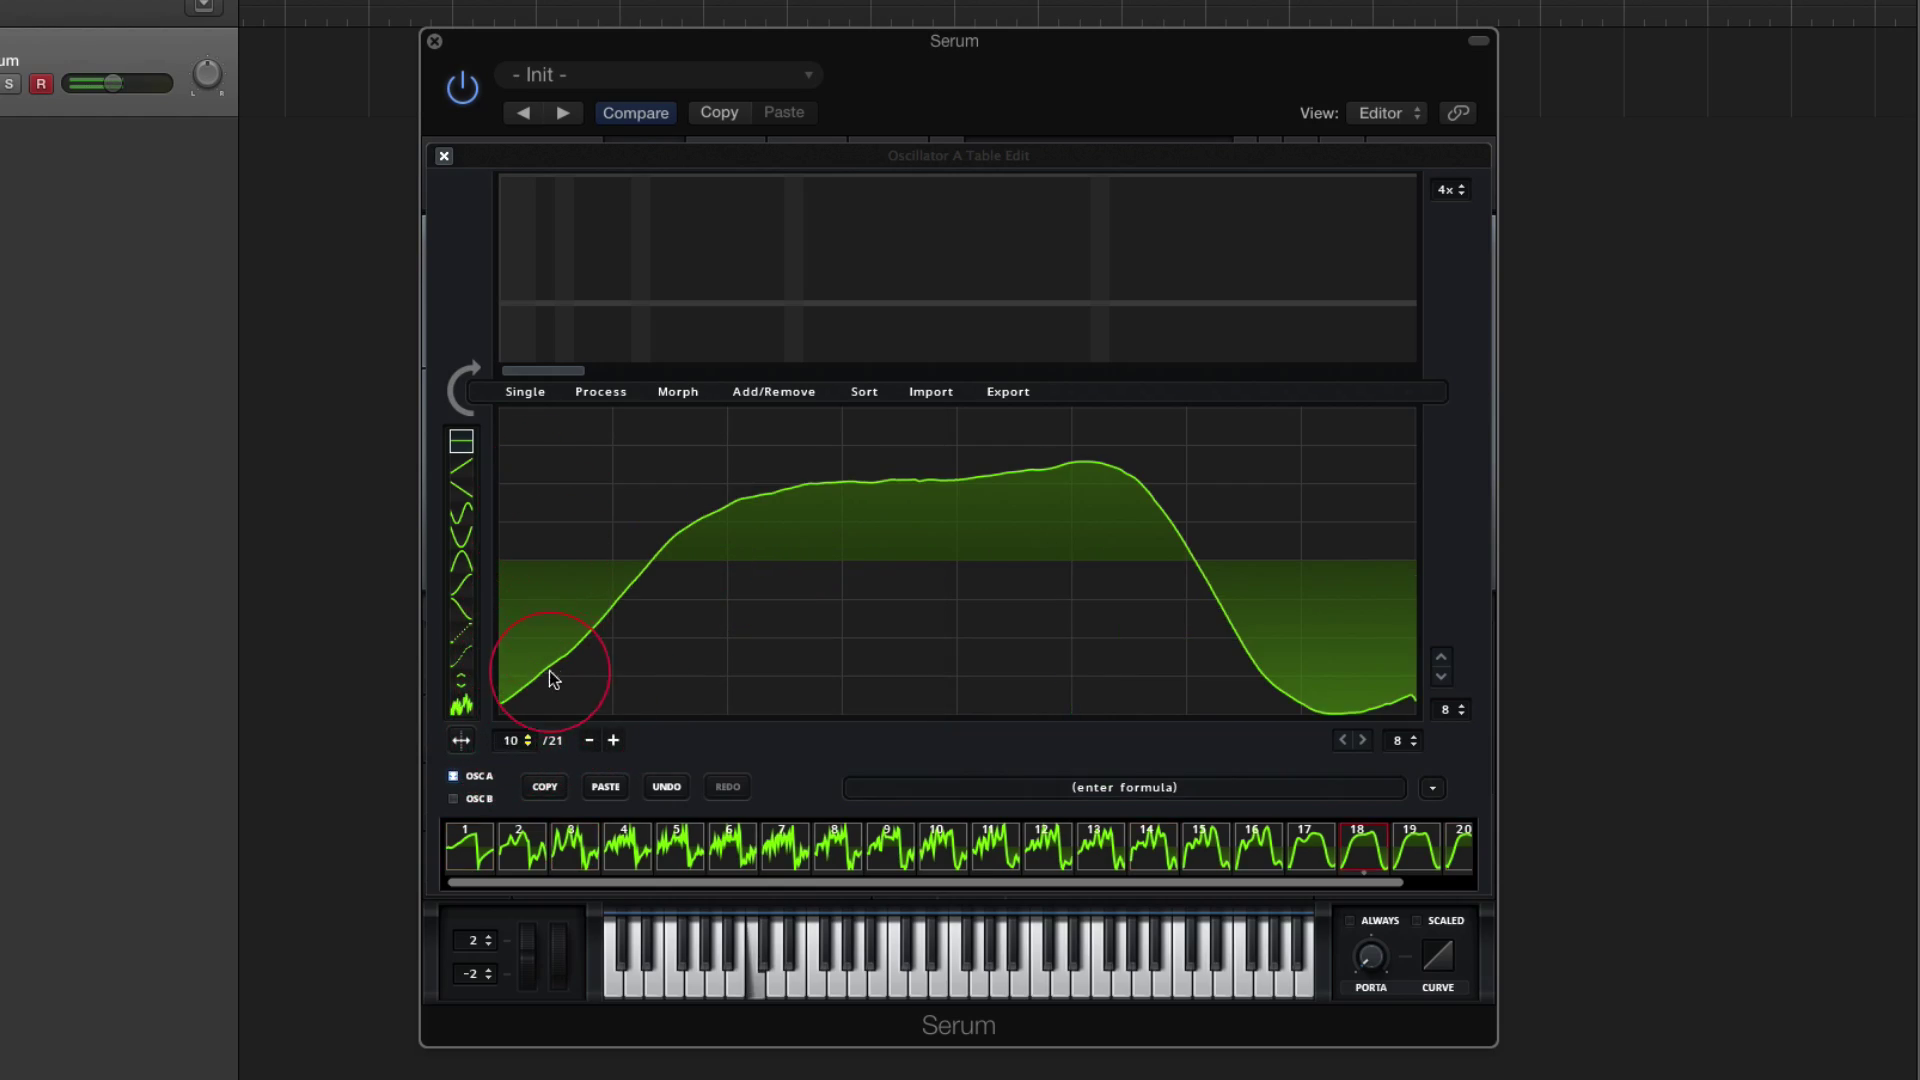Click the REDO button
This screenshot has height=1080, width=1920.
pyautogui.click(x=728, y=787)
